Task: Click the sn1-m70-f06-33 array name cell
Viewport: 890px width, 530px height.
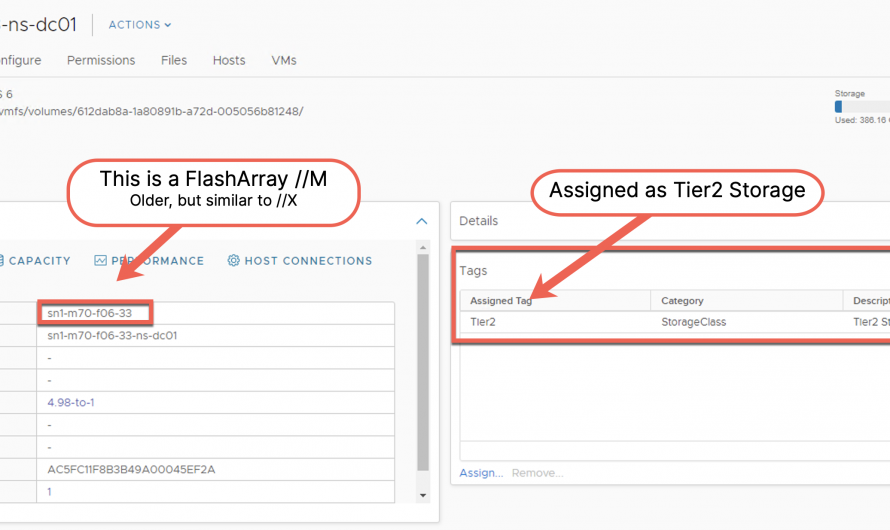Action: (x=90, y=313)
